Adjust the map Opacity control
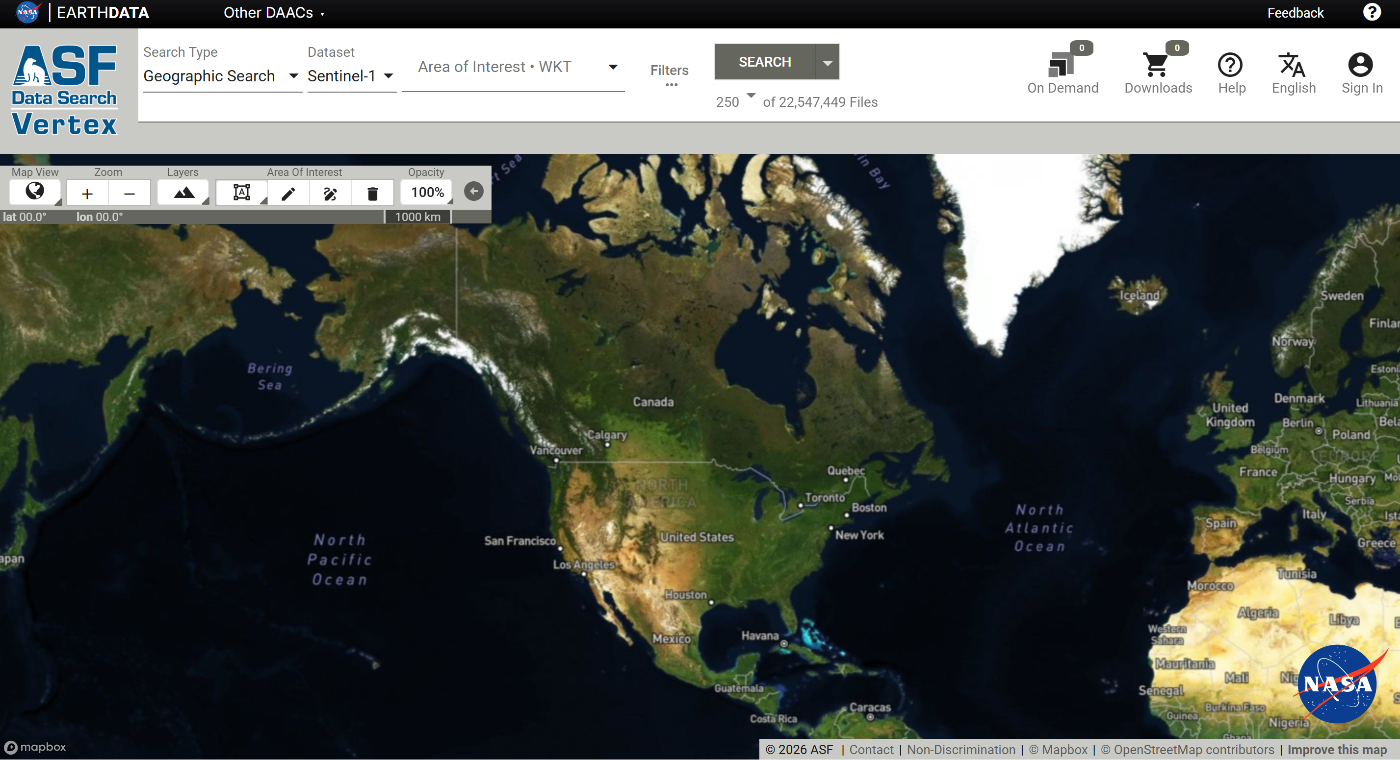The width and height of the screenshot is (1400, 760). click(x=427, y=192)
